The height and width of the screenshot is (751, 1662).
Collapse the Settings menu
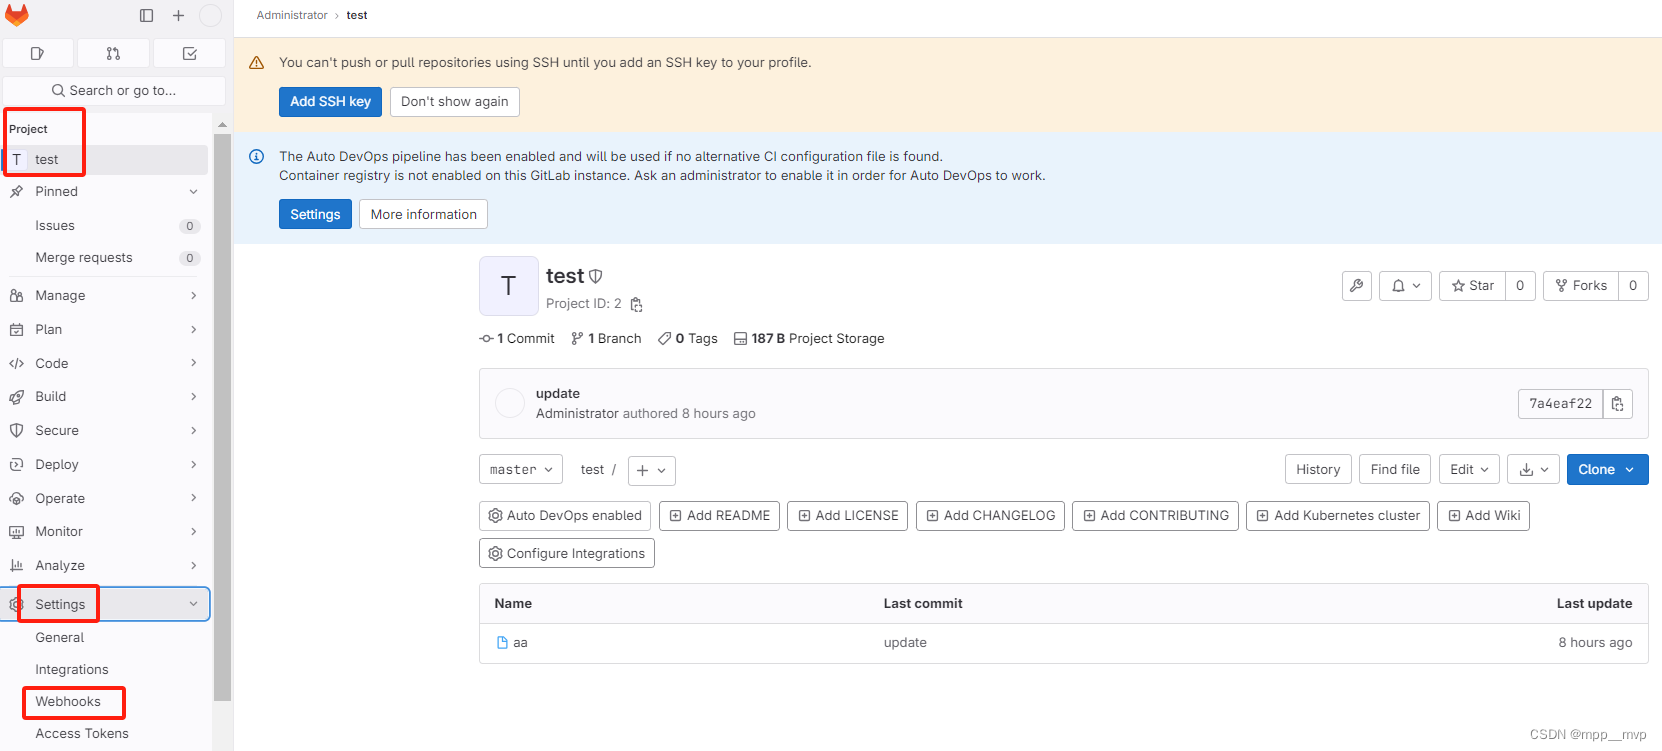106,604
